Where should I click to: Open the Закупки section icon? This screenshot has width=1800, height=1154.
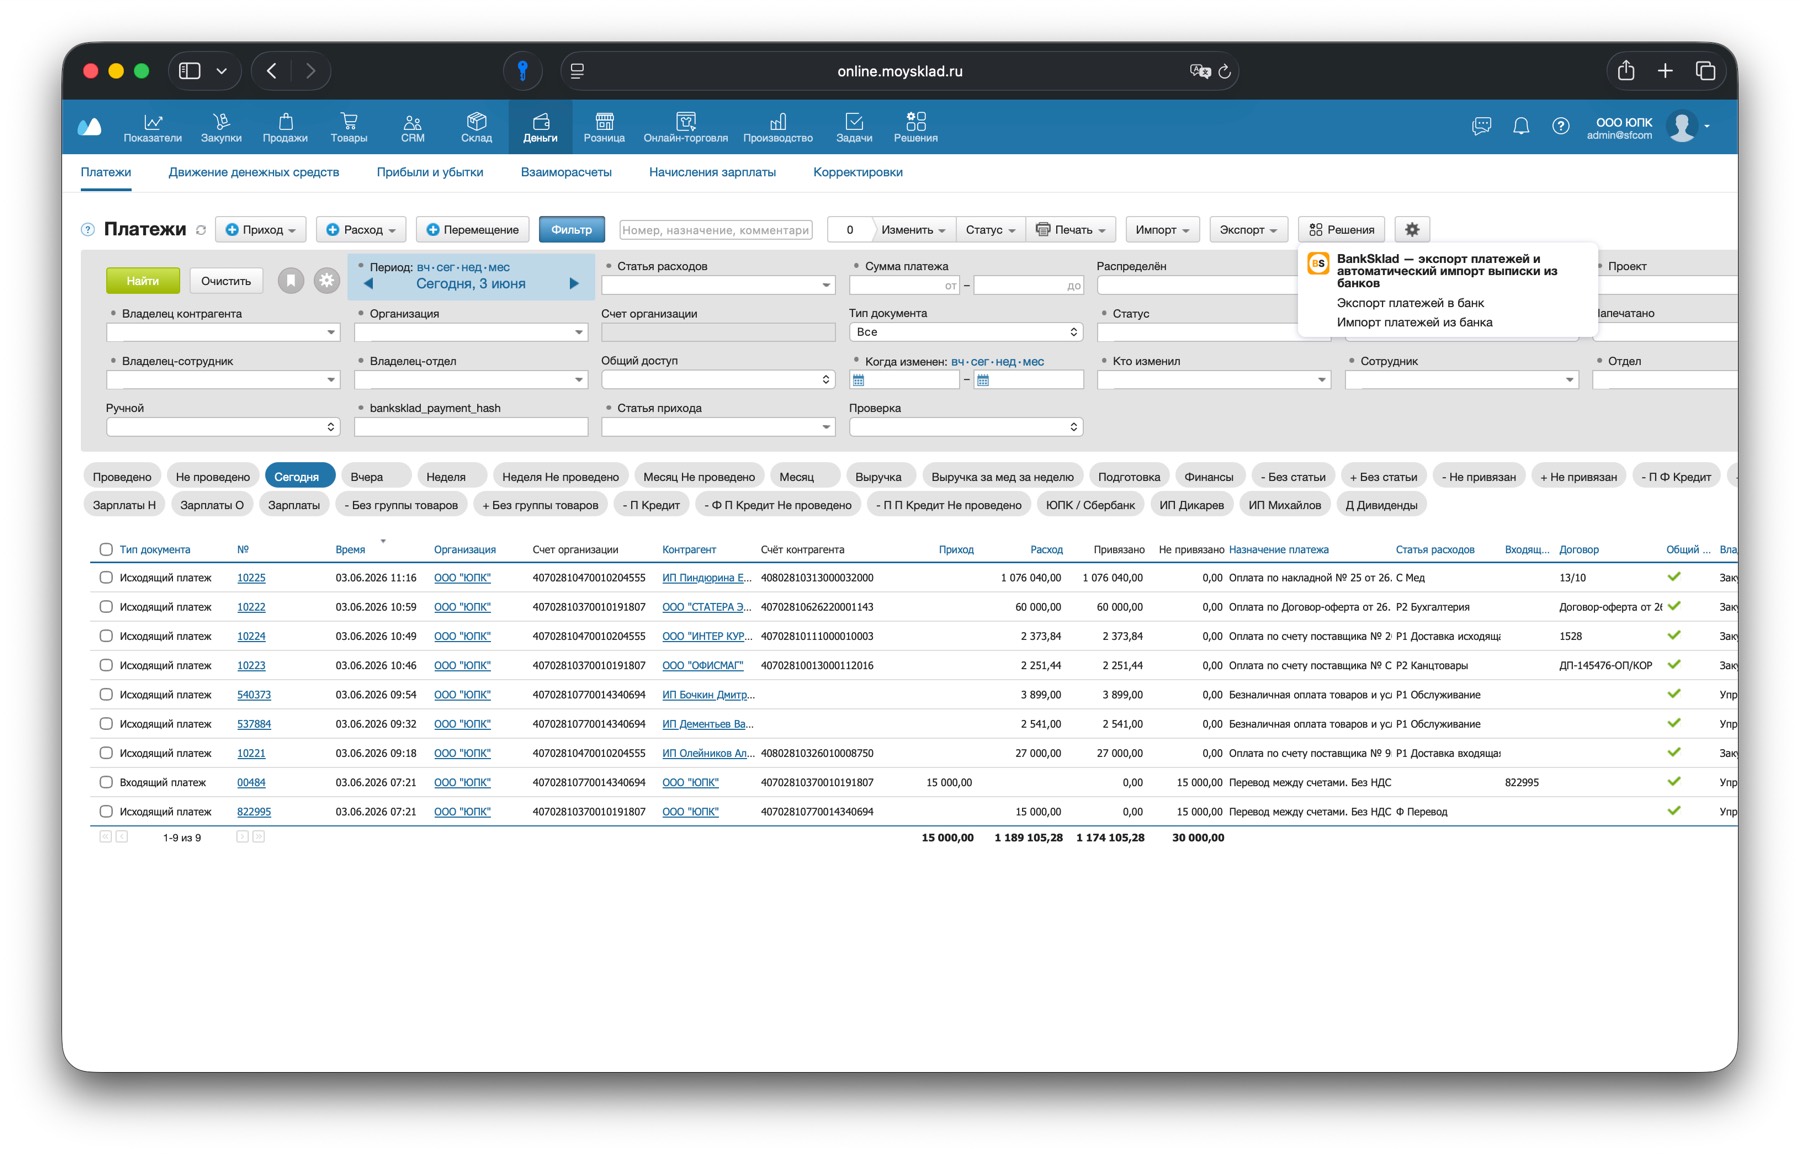[x=221, y=127]
